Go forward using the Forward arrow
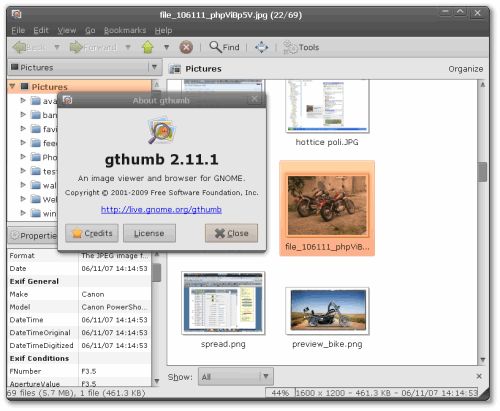The height and width of the screenshot is (411, 500). point(93,47)
